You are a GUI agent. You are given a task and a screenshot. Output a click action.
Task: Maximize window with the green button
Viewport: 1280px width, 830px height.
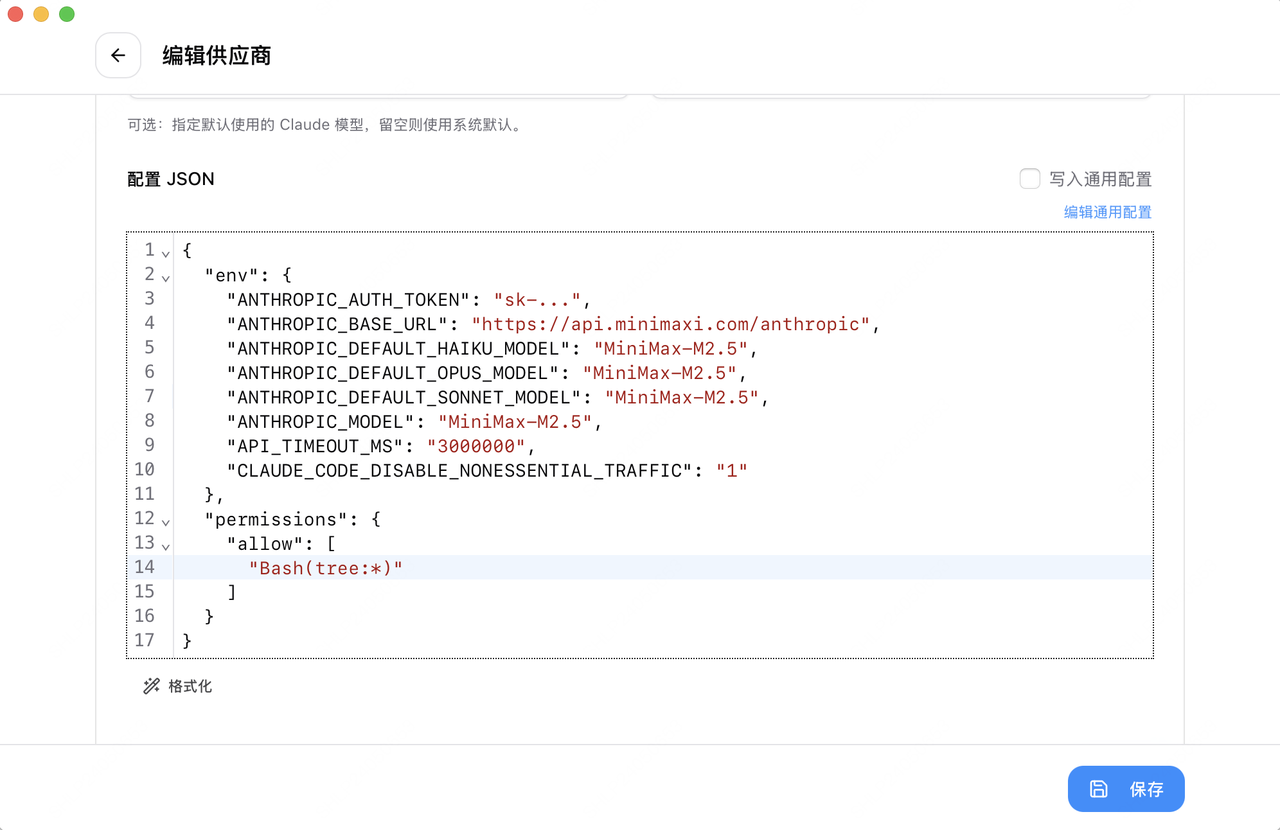[x=67, y=14]
